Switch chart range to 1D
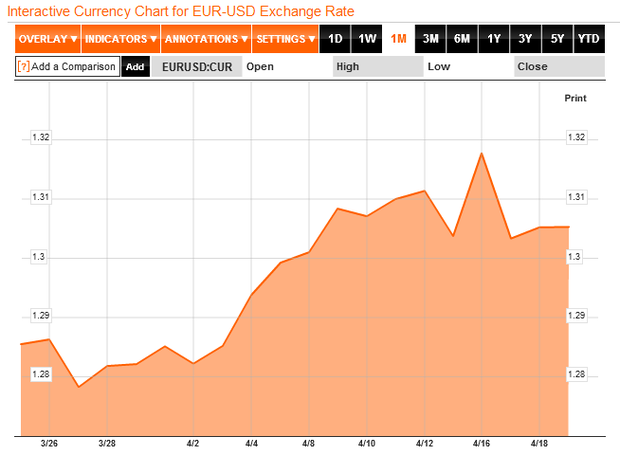The width and height of the screenshot is (620, 455). point(335,39)
